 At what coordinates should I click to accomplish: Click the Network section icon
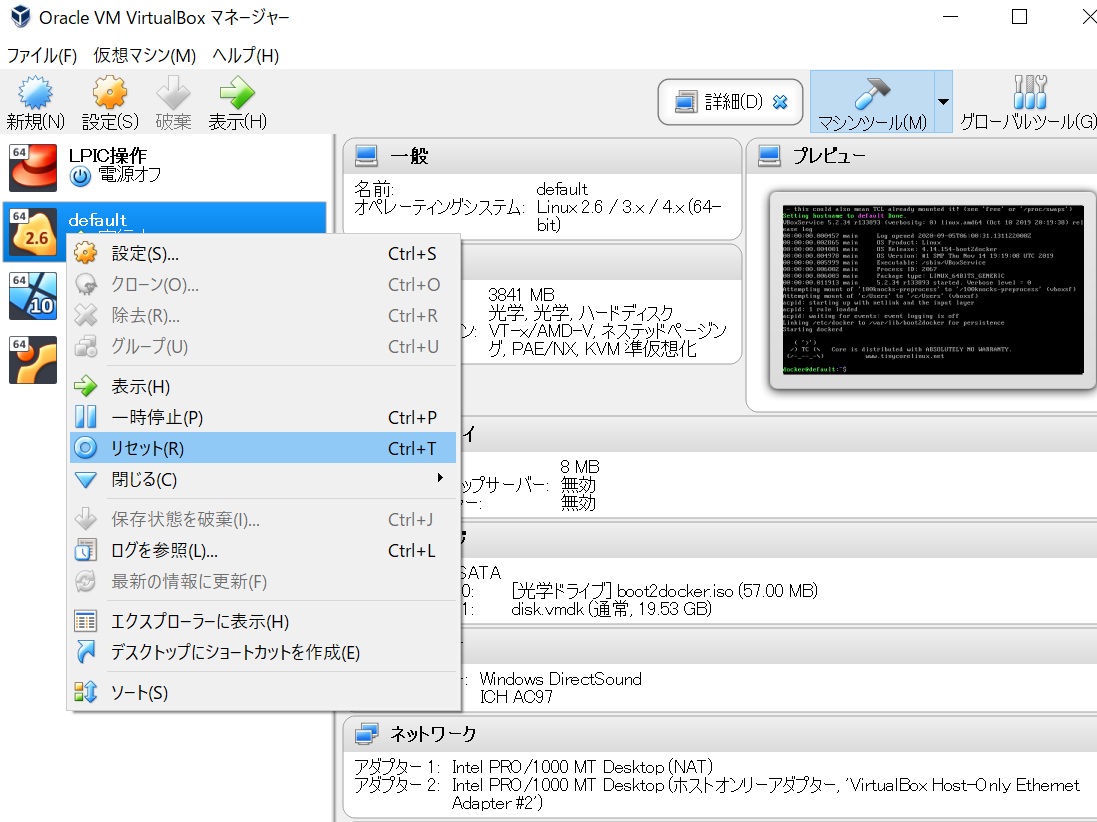366,734
